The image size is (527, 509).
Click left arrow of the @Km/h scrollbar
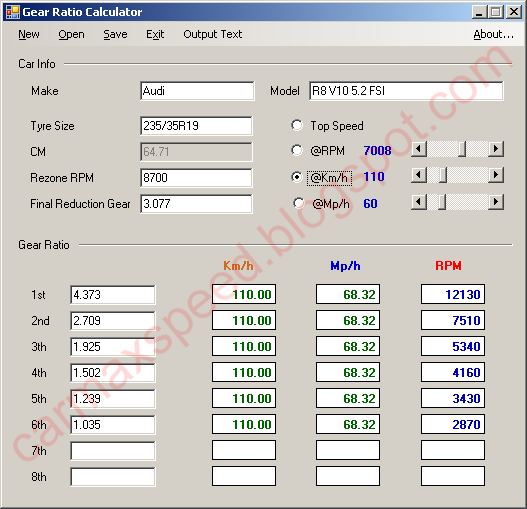point(418,175)
